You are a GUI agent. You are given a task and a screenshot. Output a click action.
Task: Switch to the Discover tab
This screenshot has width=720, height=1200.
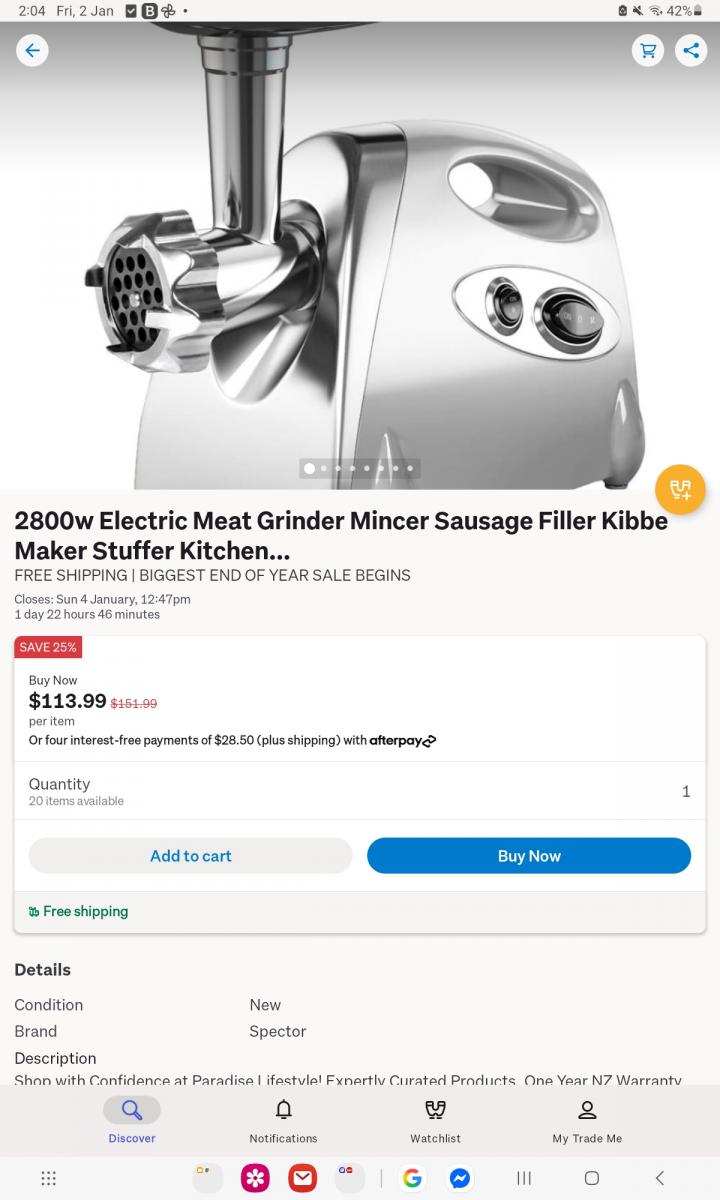click(x=132, y=1120)
